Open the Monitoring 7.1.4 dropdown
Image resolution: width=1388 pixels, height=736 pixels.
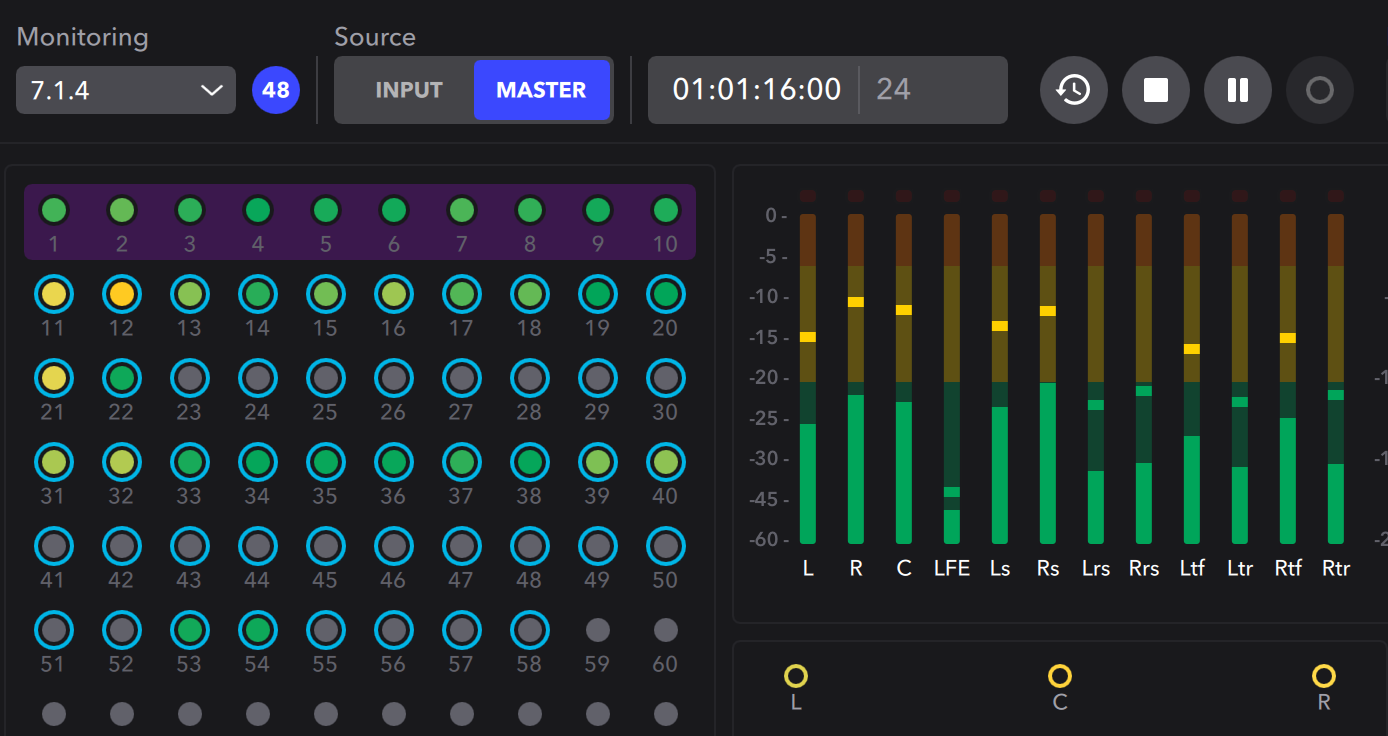[x=126, y=90]
